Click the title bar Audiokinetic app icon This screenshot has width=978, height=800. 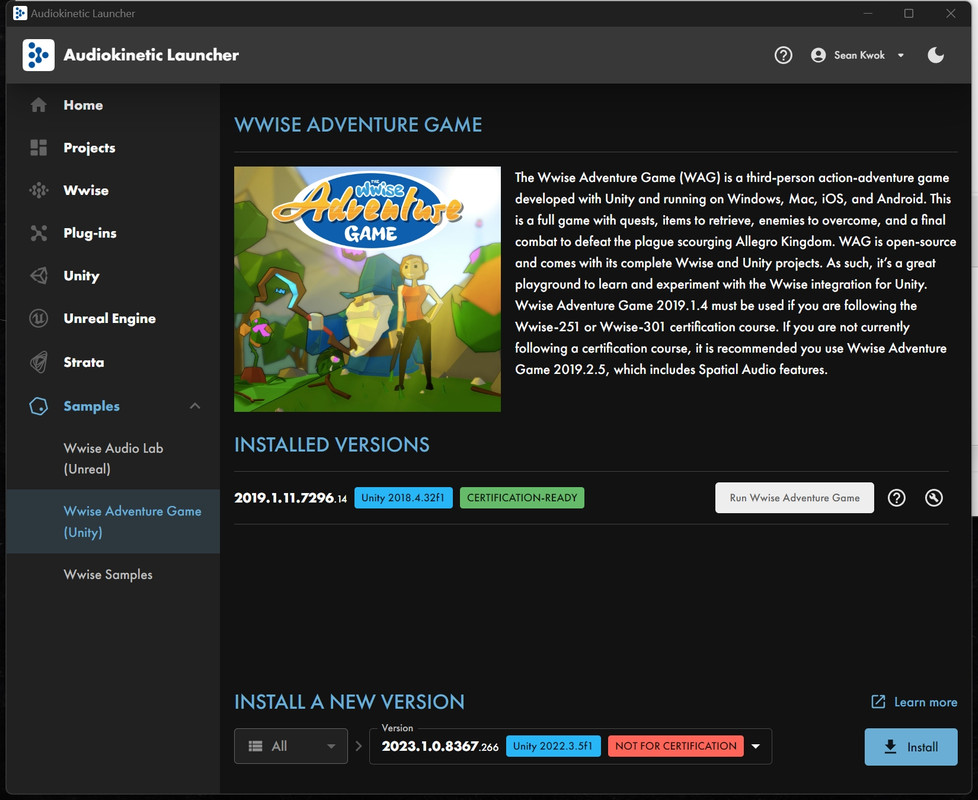coord(20,13)
